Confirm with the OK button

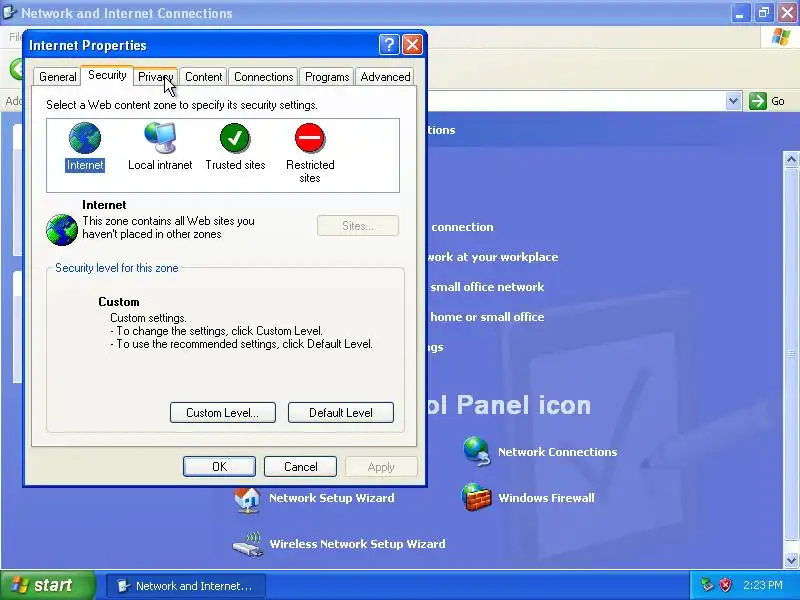pos(219,467)
